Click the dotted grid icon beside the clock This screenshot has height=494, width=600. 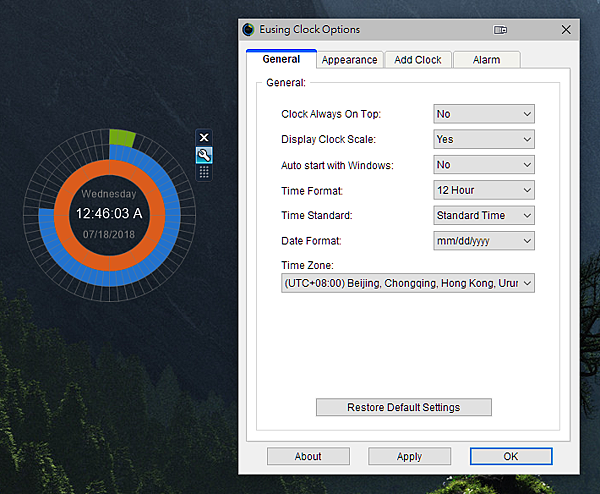click(204, 172)
